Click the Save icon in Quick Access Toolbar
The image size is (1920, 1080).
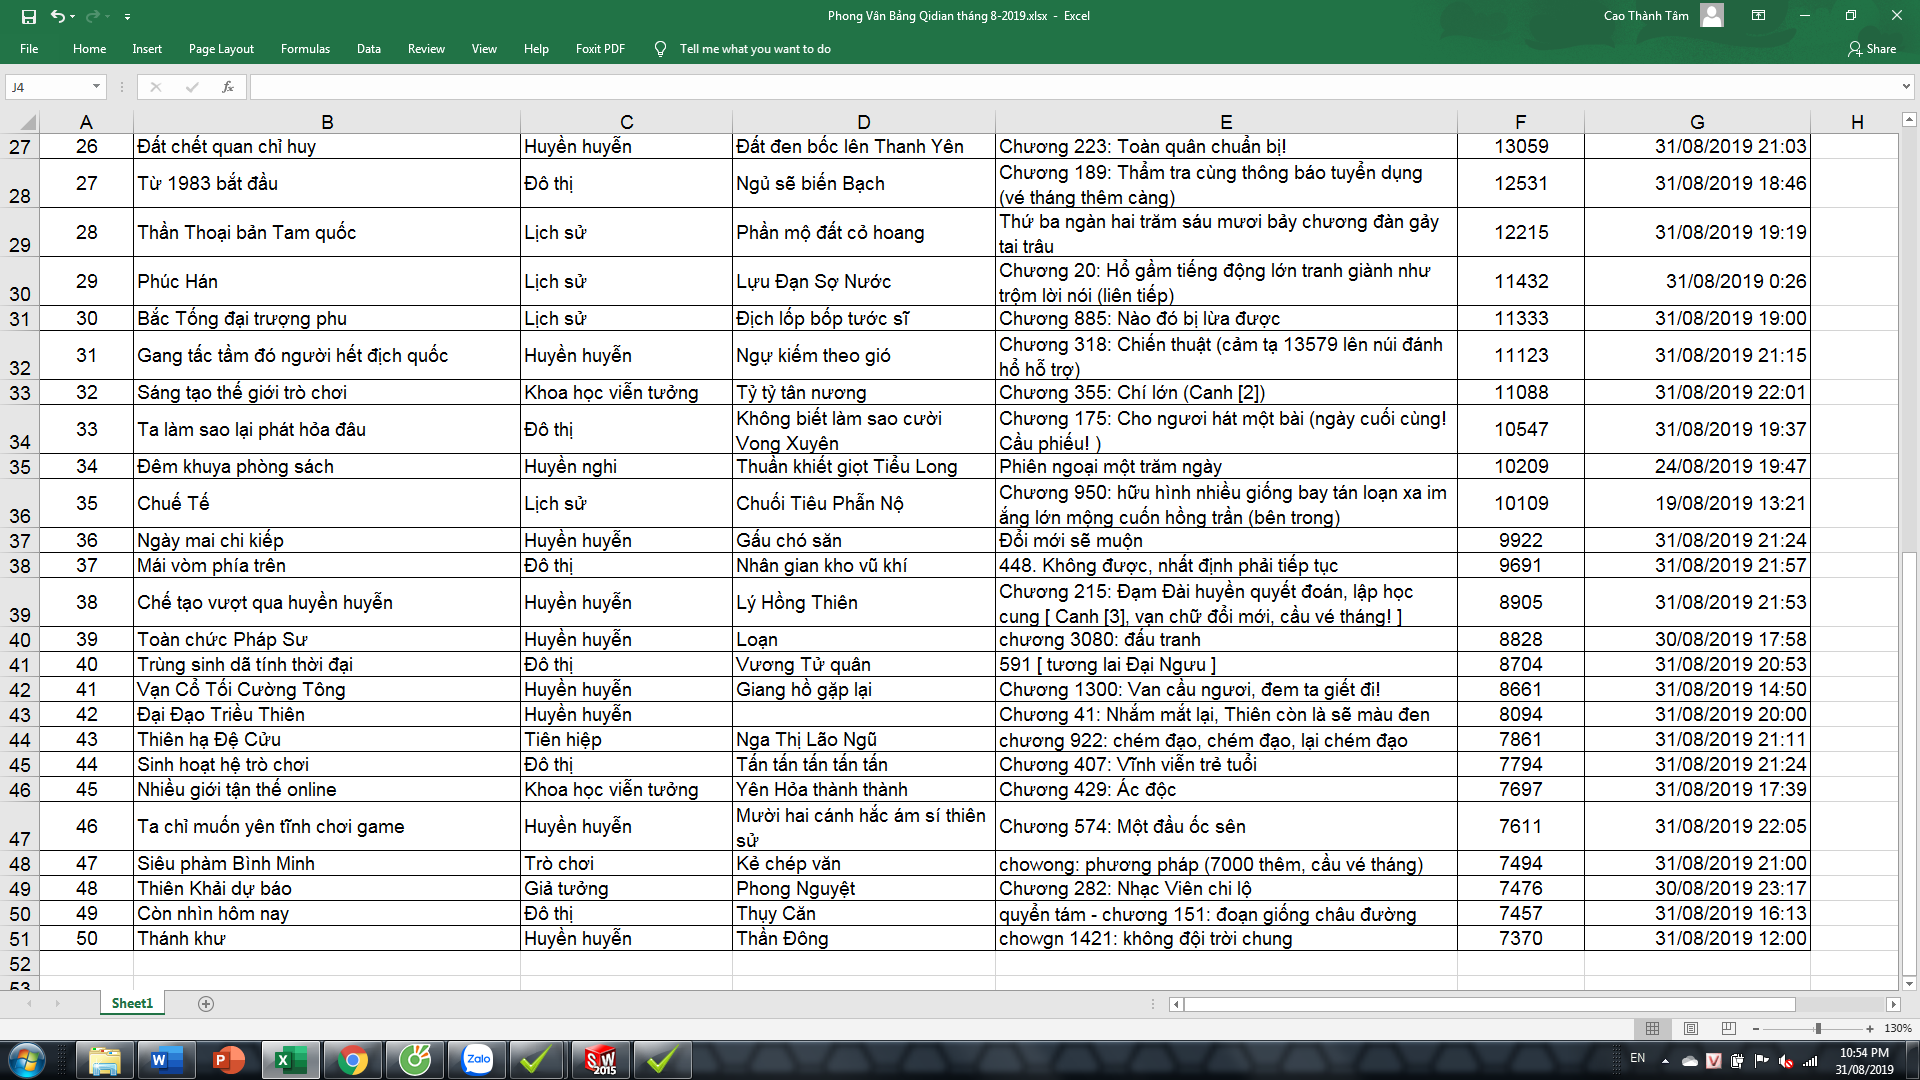point(28,16)
